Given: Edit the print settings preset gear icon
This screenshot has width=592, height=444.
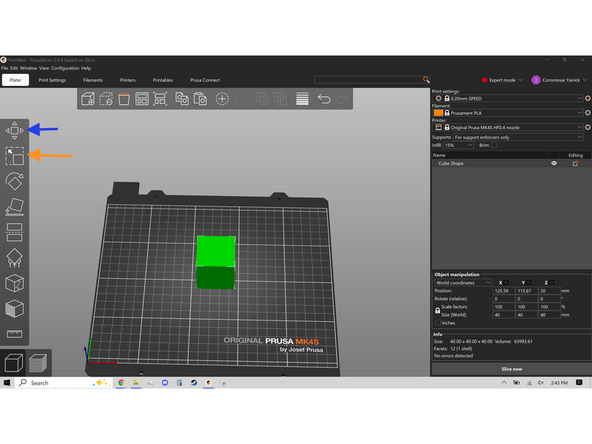Looking at the screenshot, I should tap(588, 98).
